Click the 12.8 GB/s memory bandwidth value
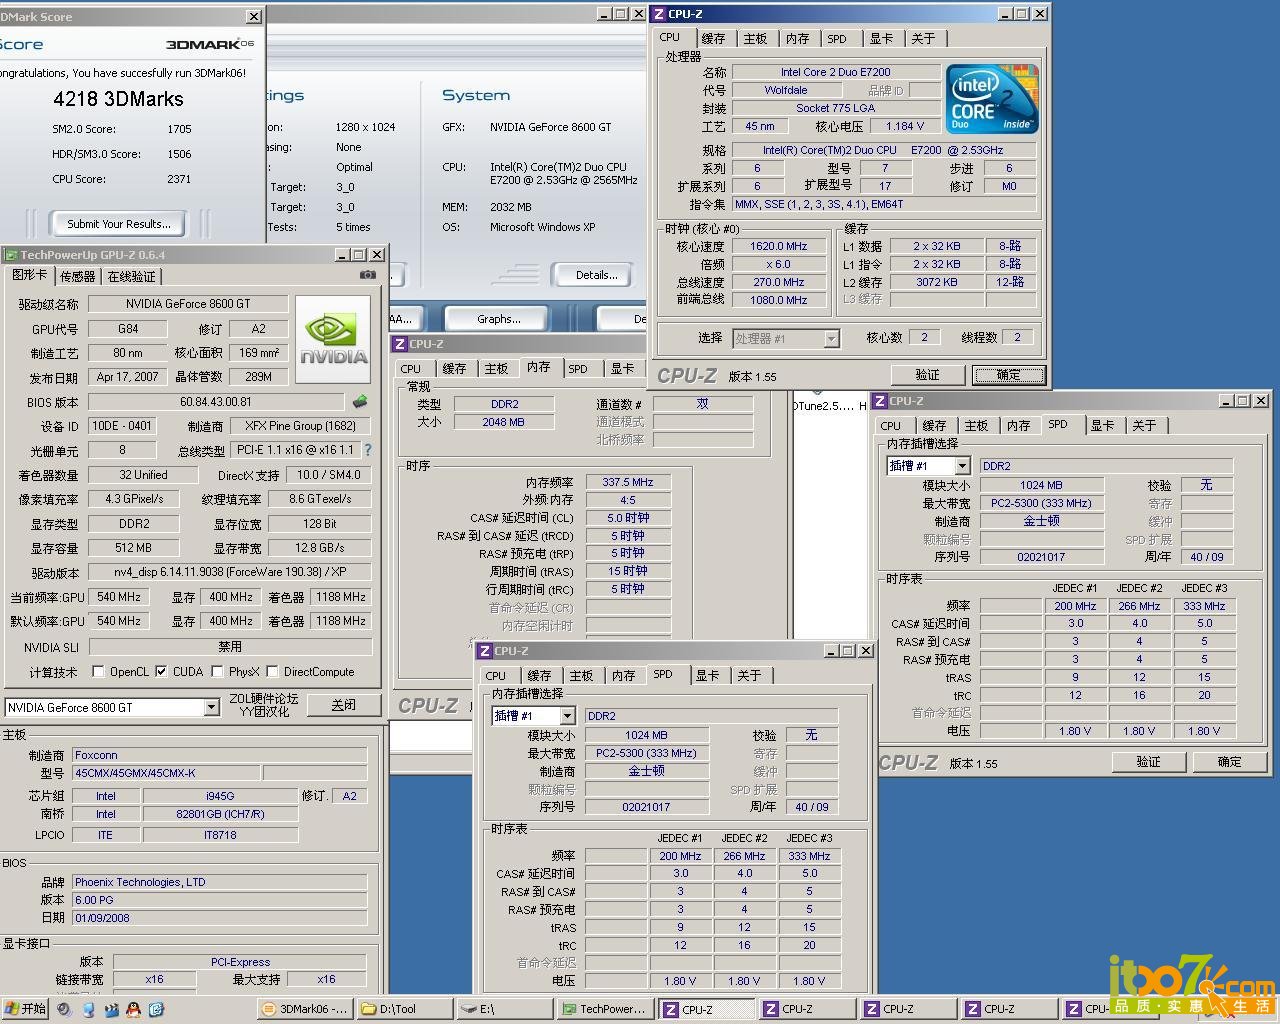The image size is (1280, 1024). [x=320, y=548]
